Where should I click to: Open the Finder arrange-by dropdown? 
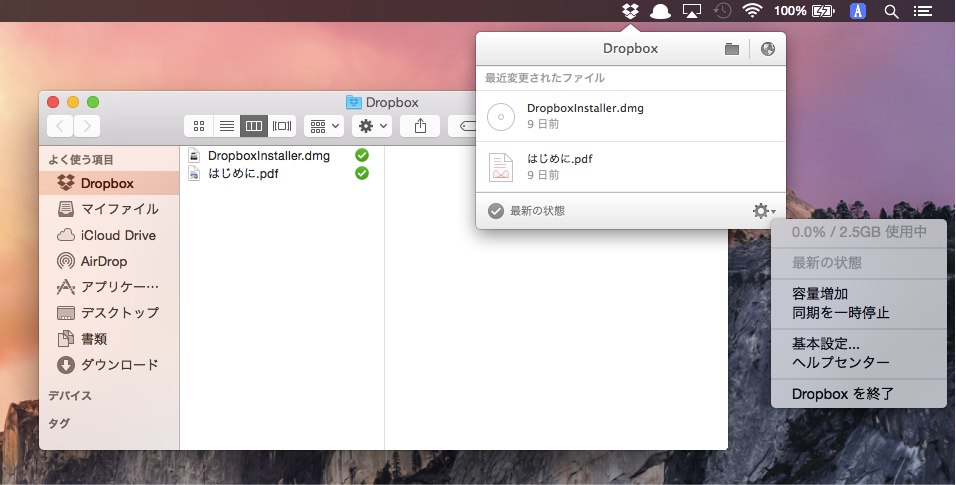pyautogui.click(x=324, y=126)
